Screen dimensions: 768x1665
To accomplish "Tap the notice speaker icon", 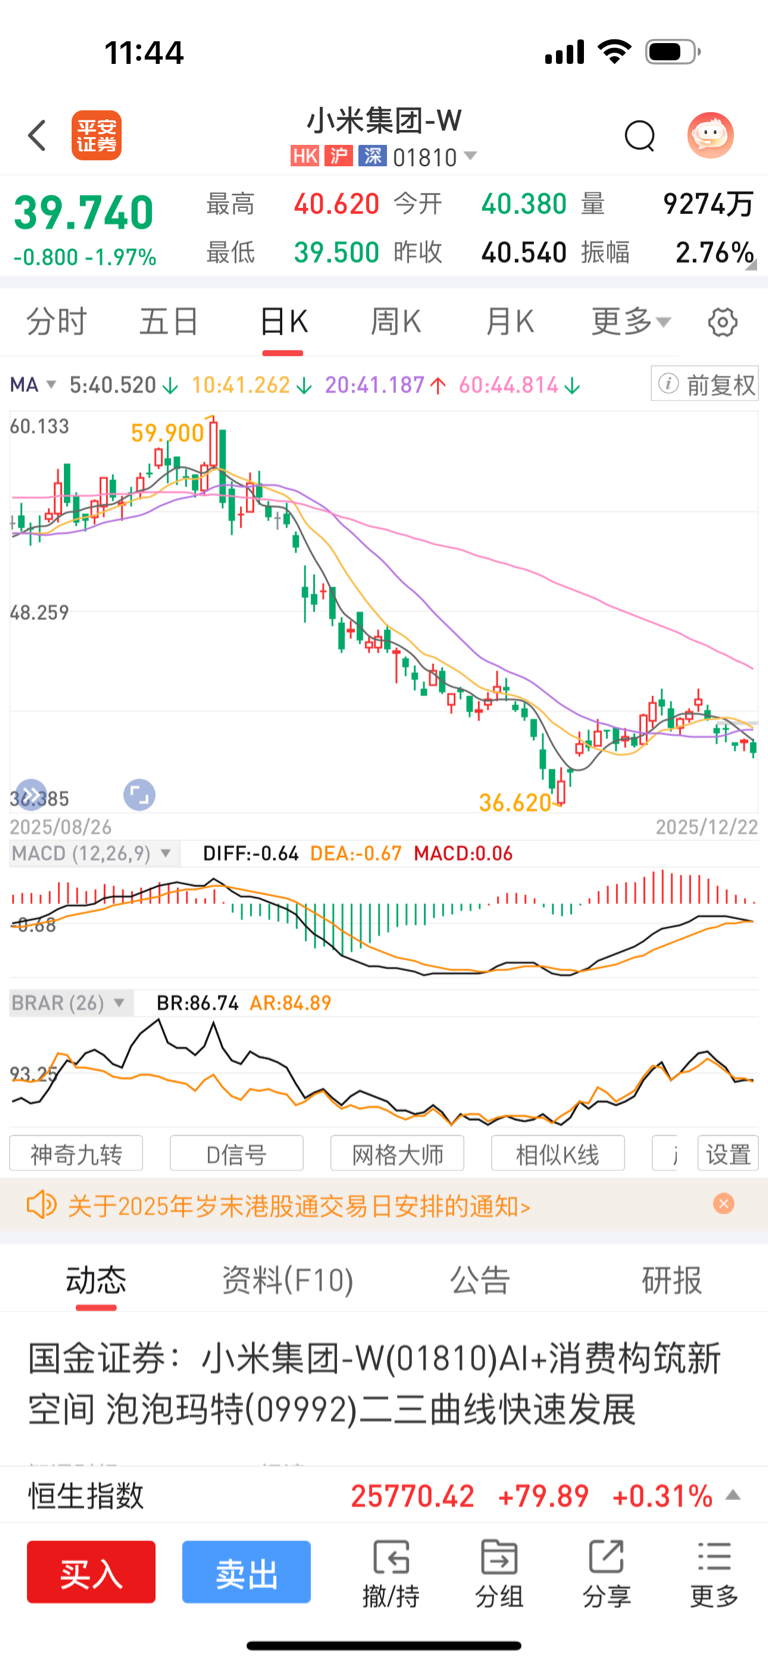I will pos(41,1204).
